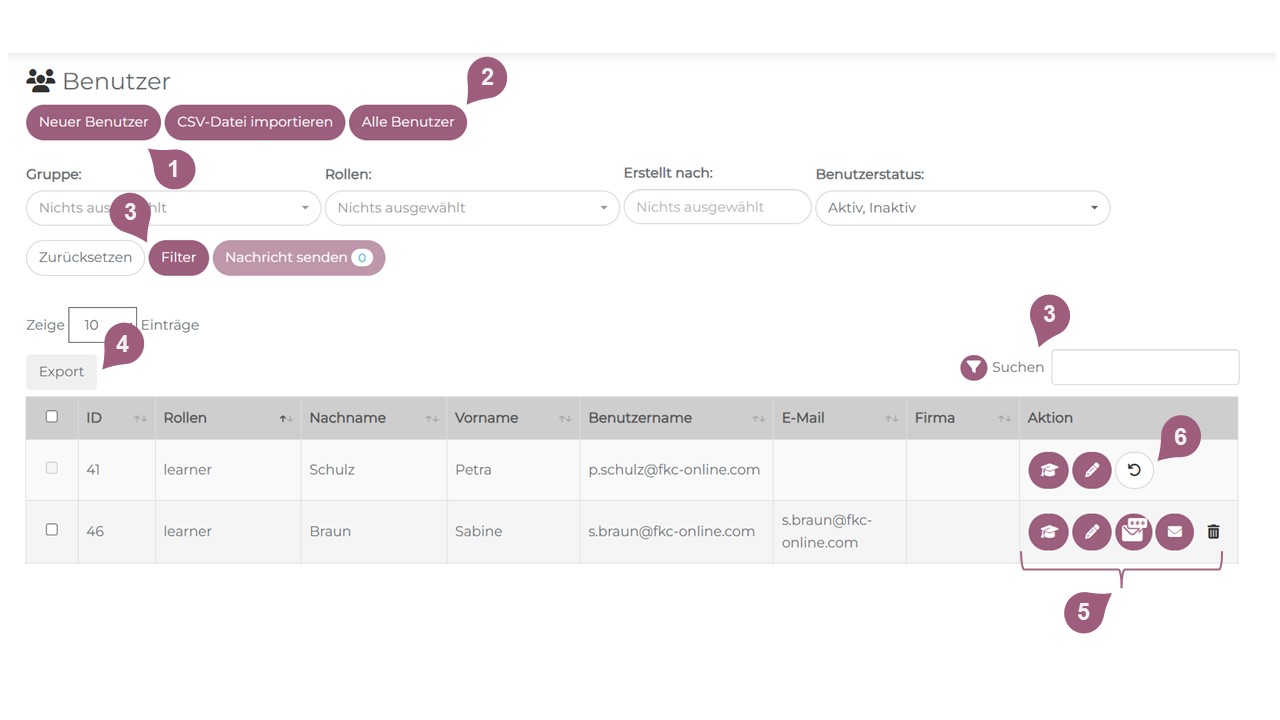Click the plain envelope icon for Braun
The image size is (1280, 720).
pyautogui.click(x=1174, y=532)
